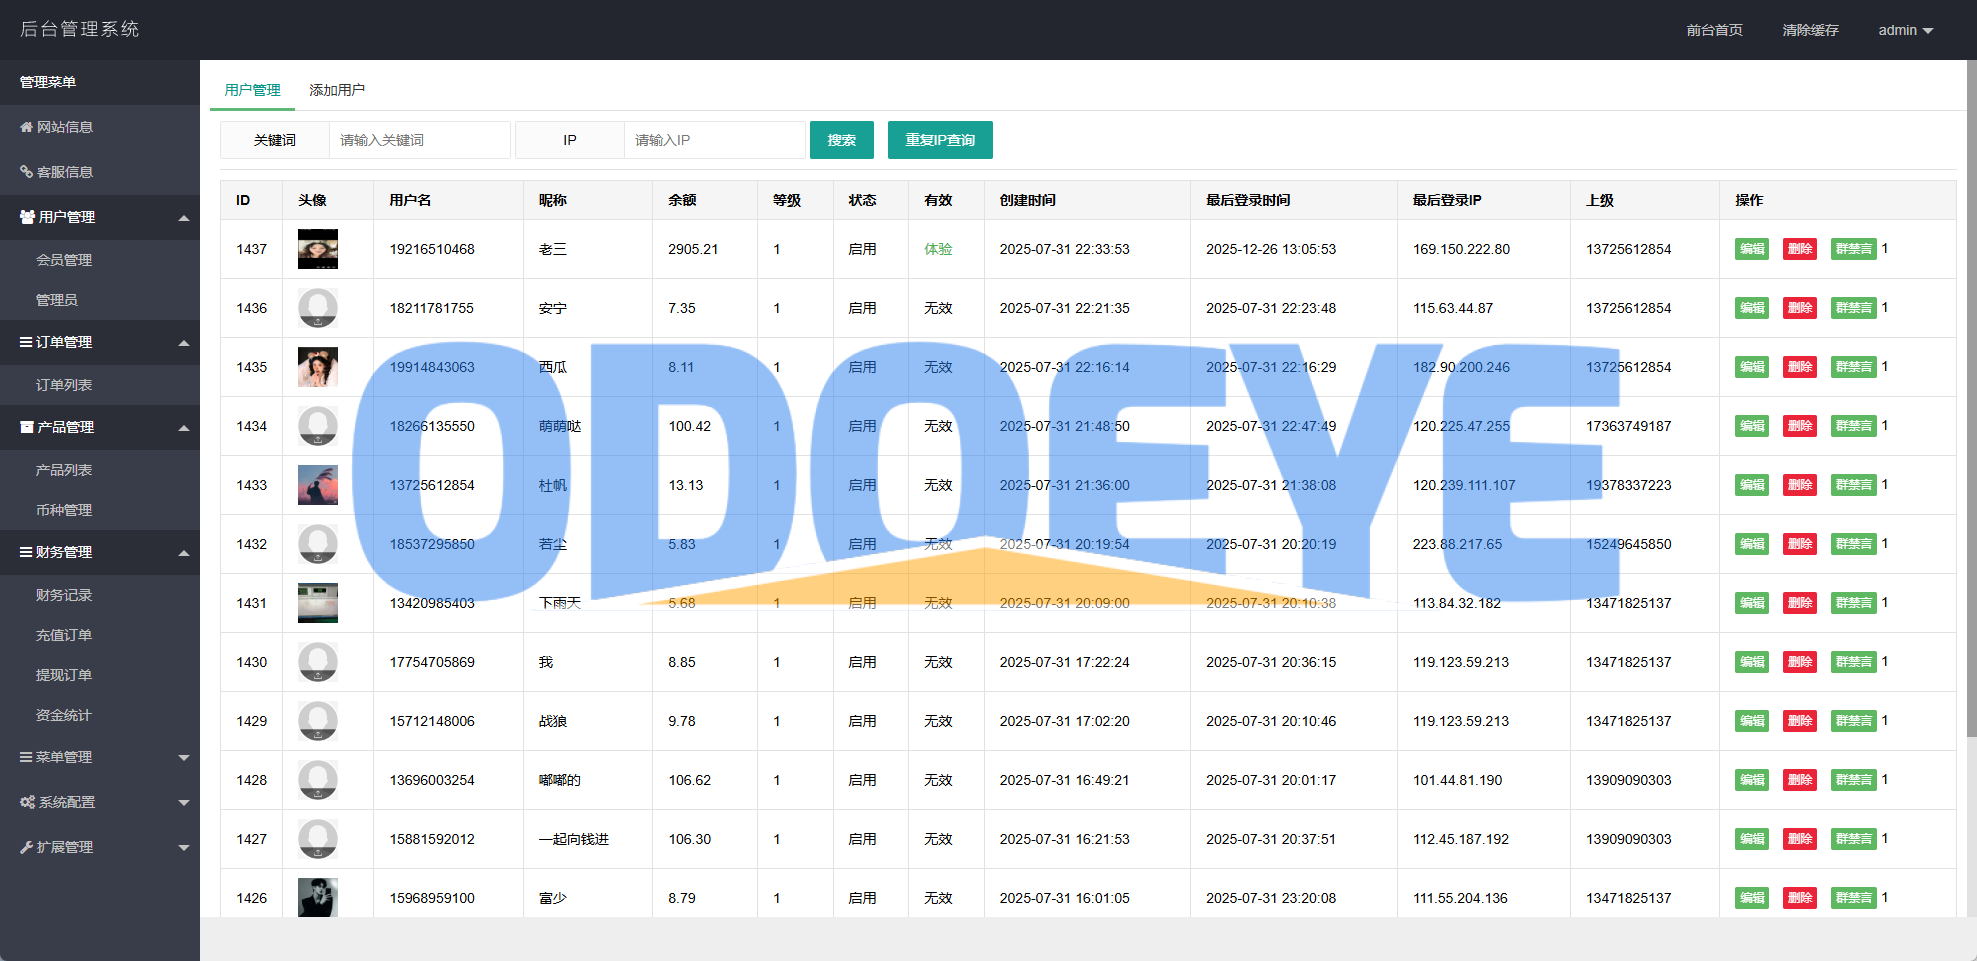Switch to the 添加用户 tab
Screen dimensions: 1977x961
point(337,90)
